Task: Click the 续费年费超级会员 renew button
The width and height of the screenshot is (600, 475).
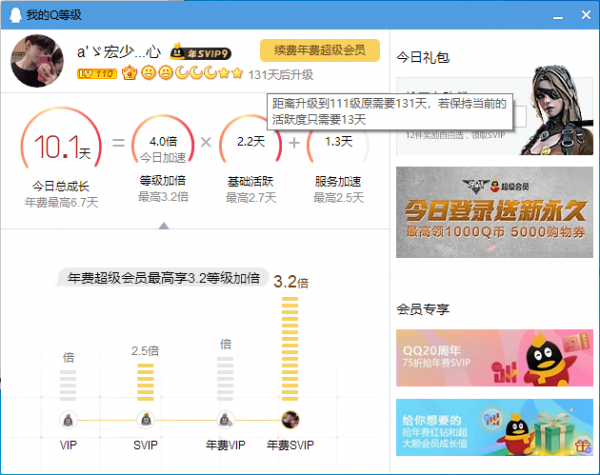Action: tap(320, 50)
